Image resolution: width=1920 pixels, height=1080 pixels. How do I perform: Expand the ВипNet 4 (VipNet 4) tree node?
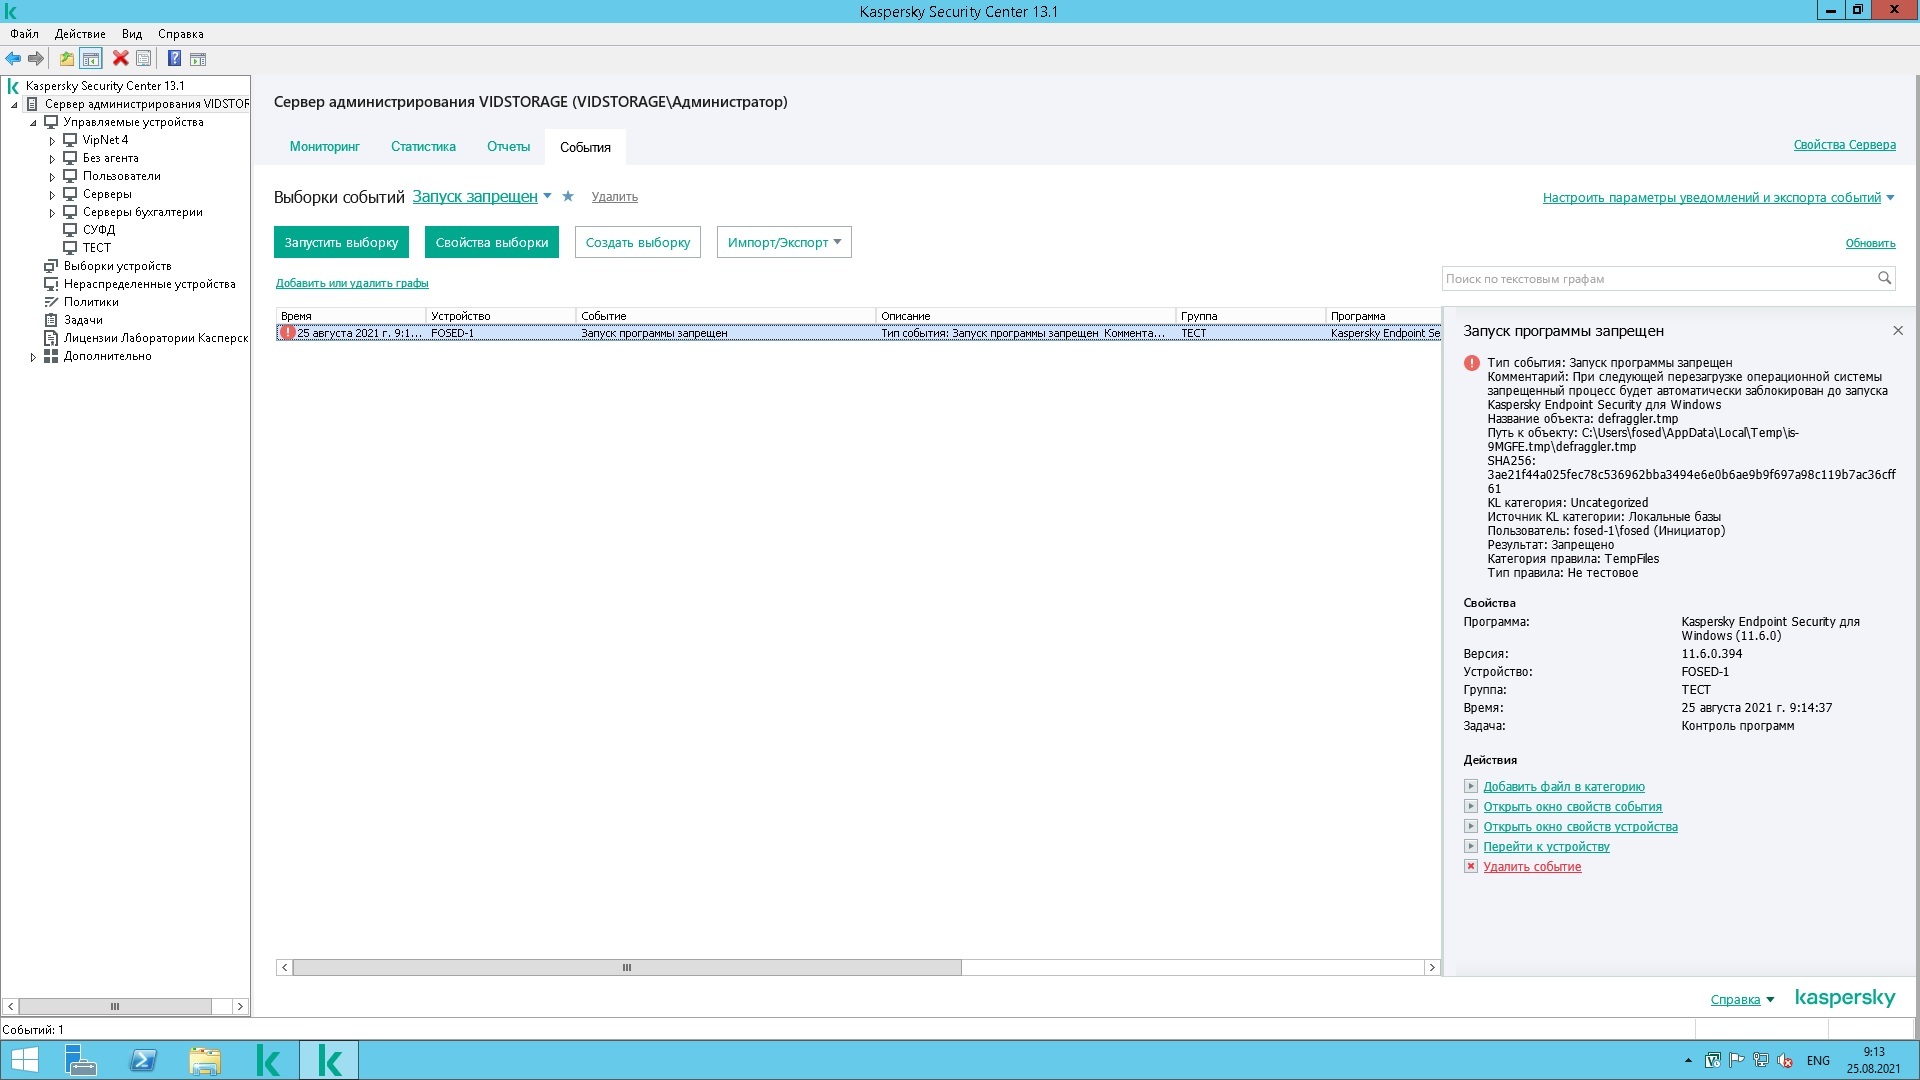pyautogui.click(x=52, y=141)
